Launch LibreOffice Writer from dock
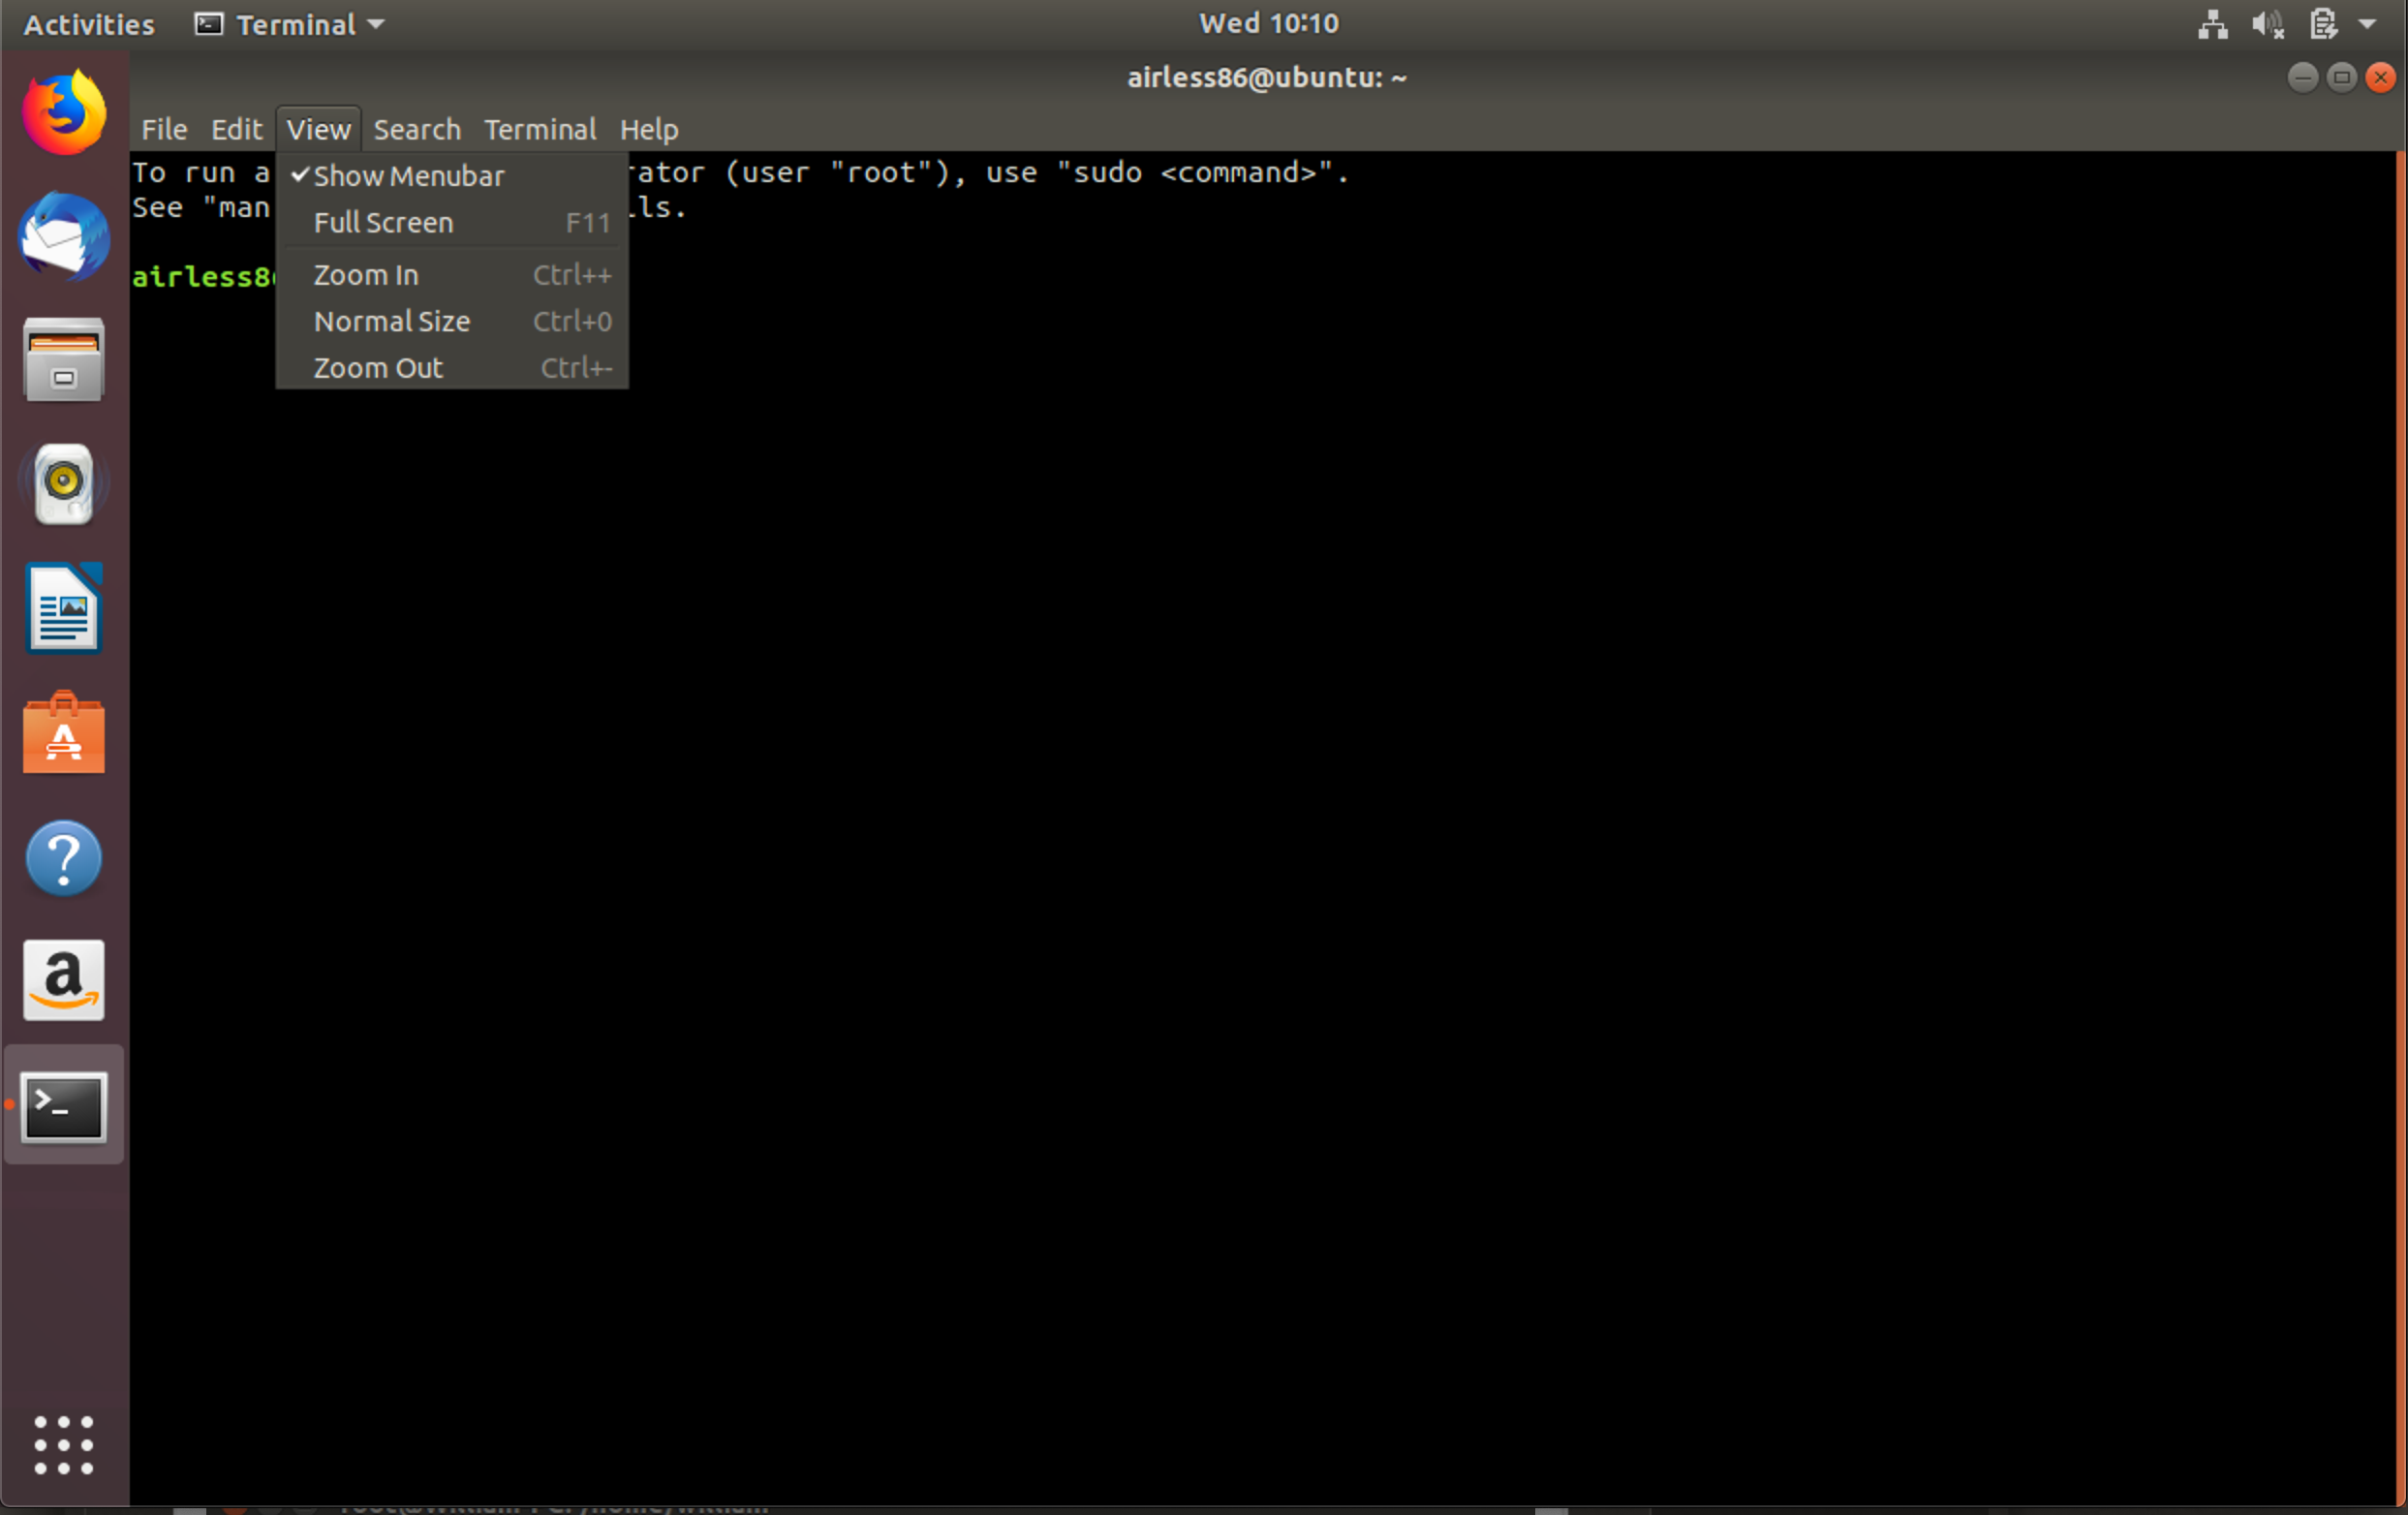Screen dimensions: 2408x1515 tap(64, 608)
